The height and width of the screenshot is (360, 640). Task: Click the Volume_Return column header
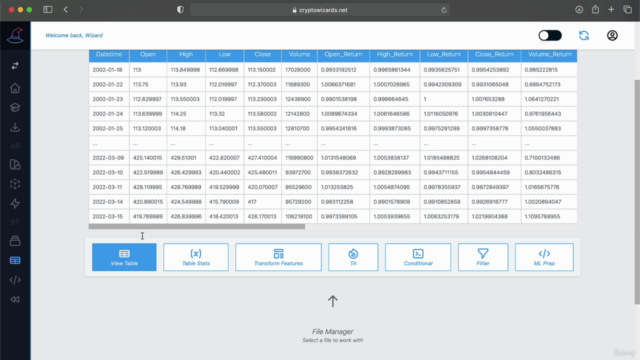(549, 55)
